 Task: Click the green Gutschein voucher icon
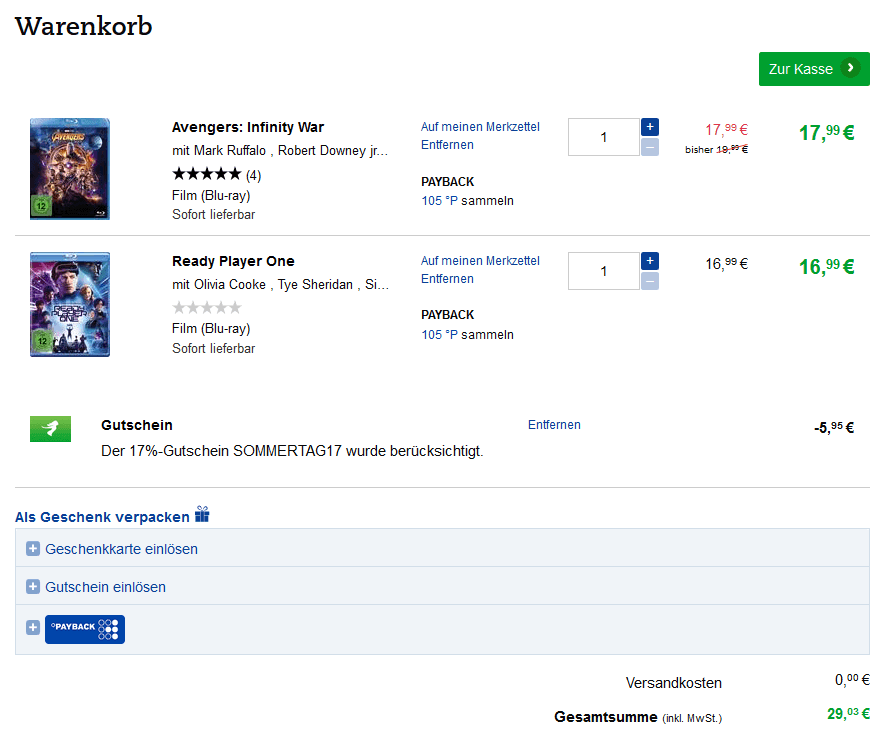50,429
